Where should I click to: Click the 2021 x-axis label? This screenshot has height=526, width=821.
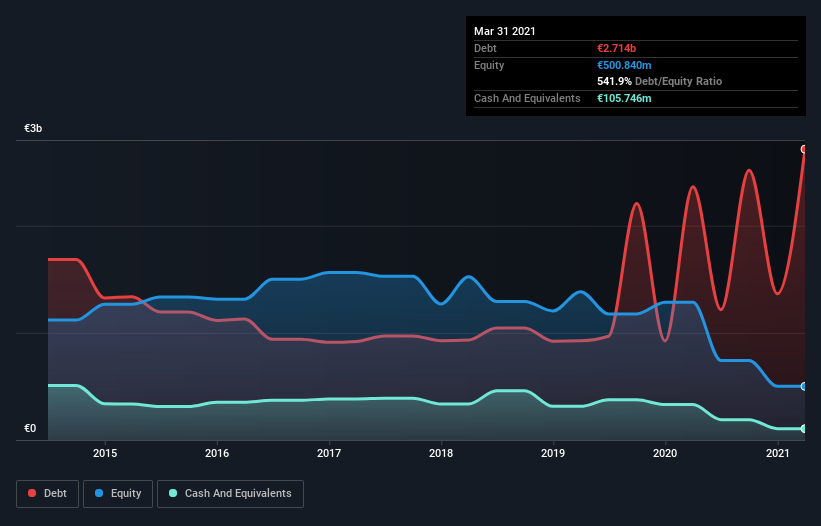tap(778, 453)
